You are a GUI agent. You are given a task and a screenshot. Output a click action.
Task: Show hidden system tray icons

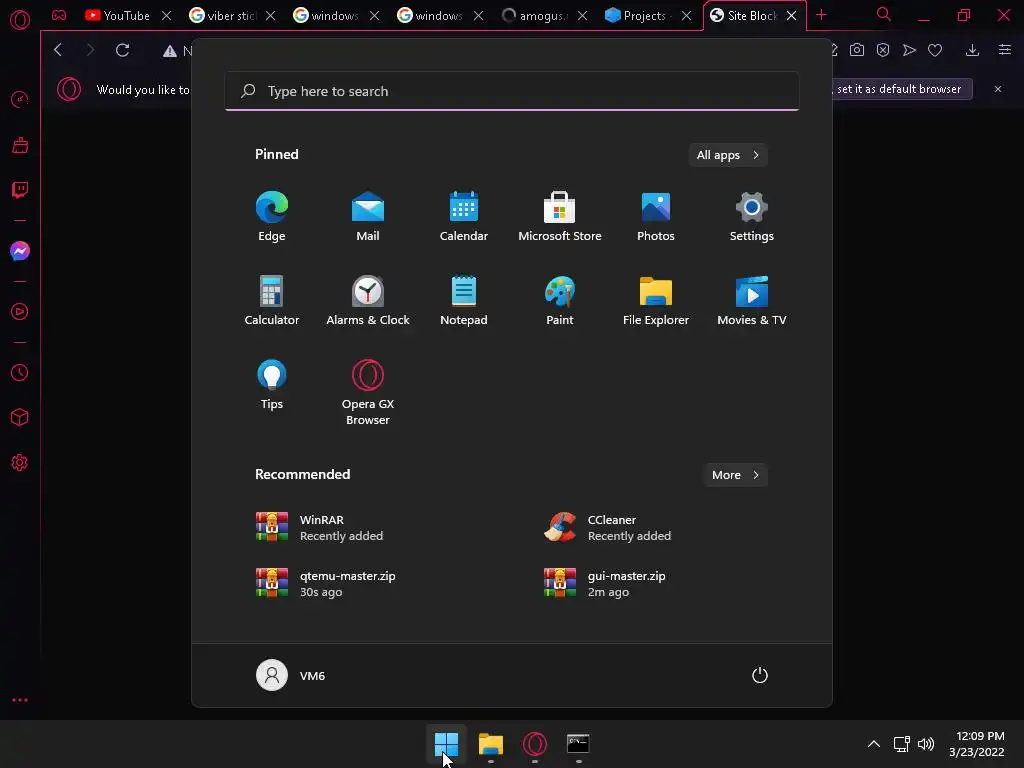(x=874, y=744)
